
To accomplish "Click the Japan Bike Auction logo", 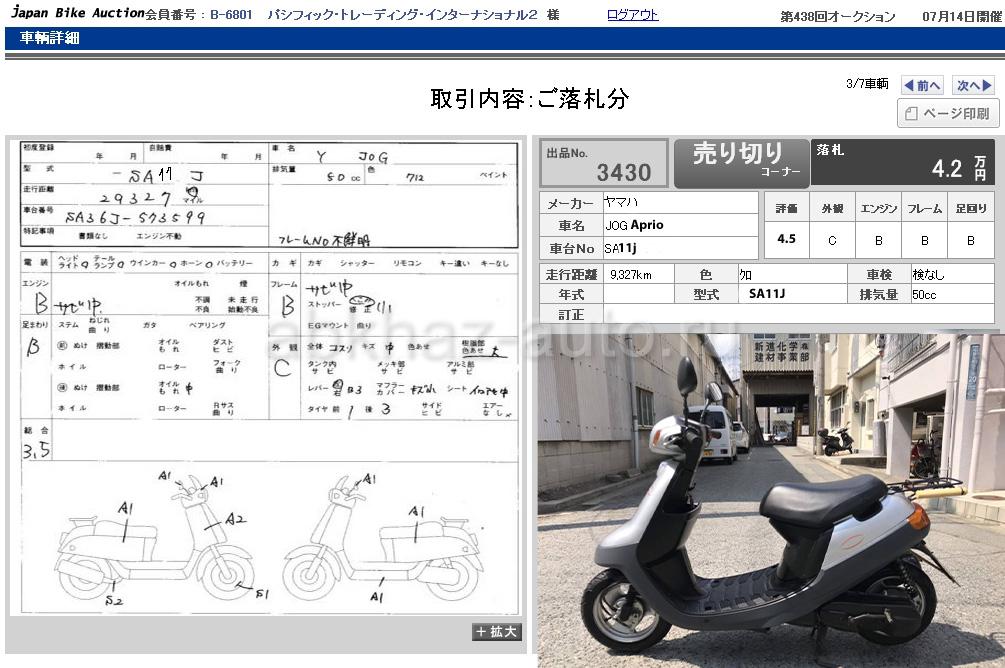I will tap(78, 13).
